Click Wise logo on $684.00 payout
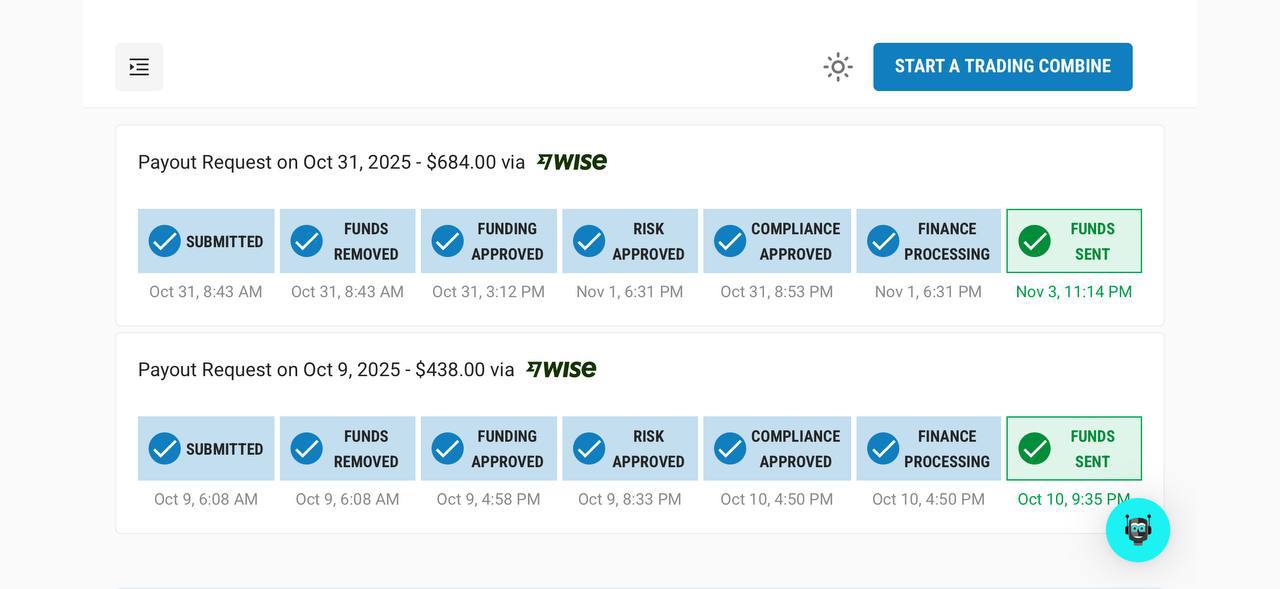This screenshot has width=1280, height=589. tap(572, 162)
